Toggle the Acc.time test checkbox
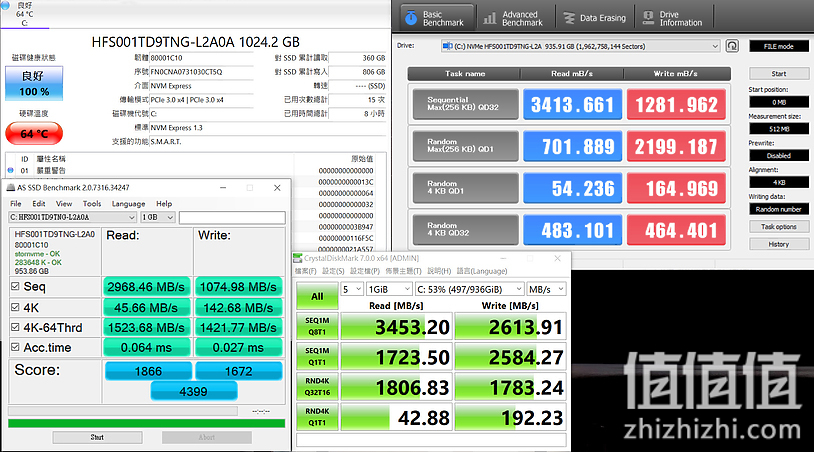This screenshot has width=814, height=452. click(15, 347)
